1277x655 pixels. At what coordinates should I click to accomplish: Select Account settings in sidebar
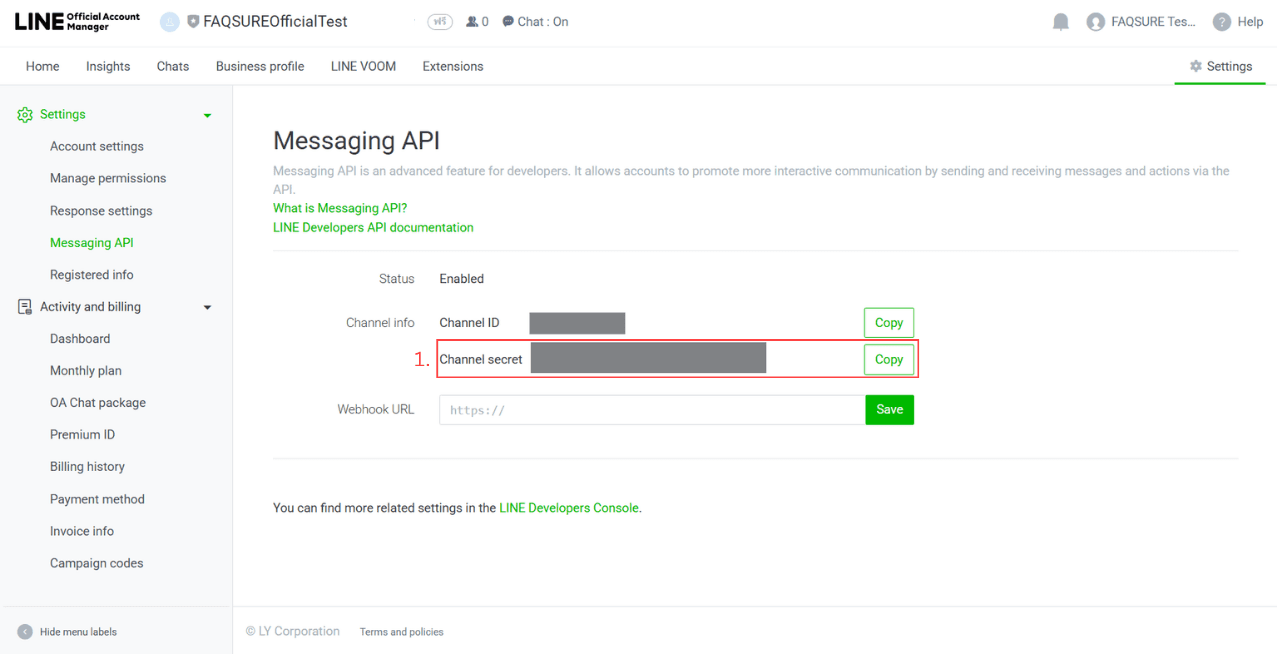pyautogui.click(x=97, y=146)
